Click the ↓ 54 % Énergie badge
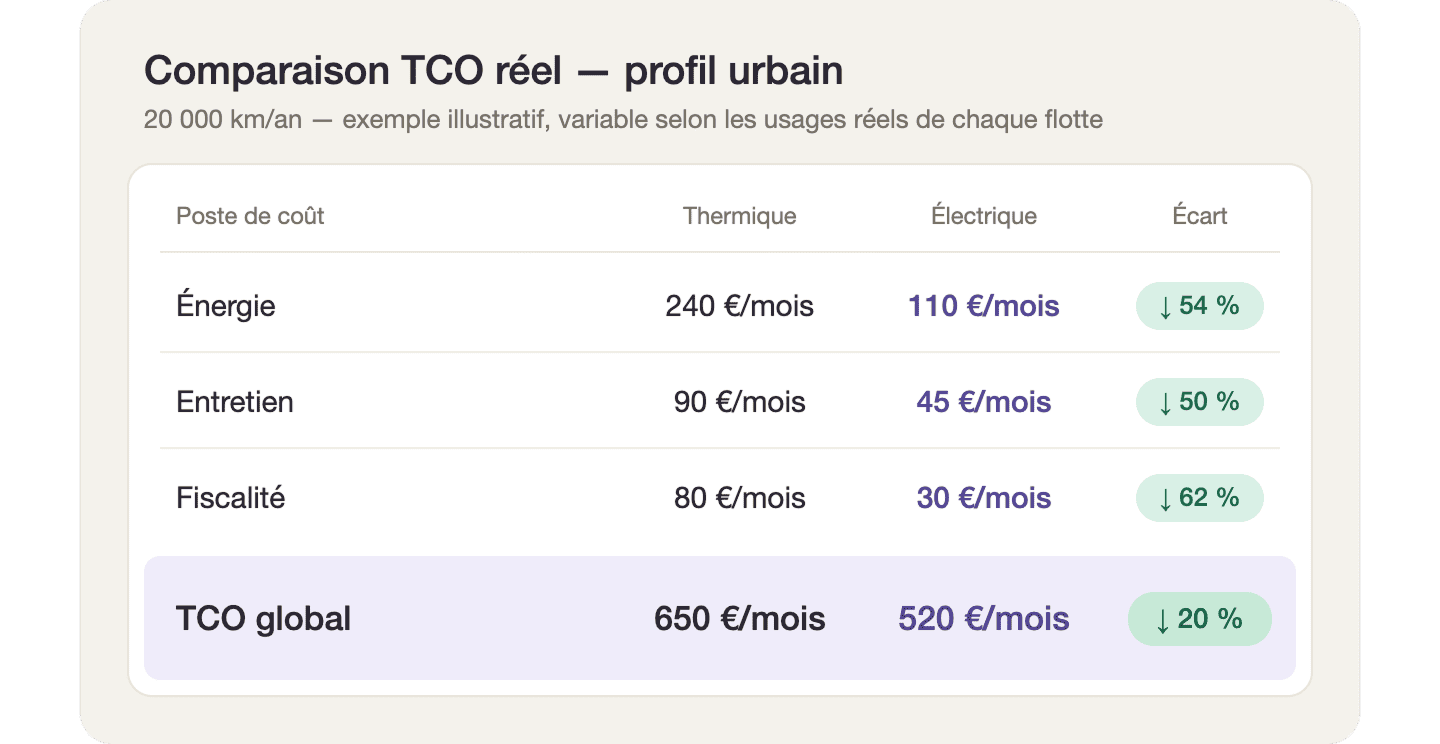Viewport: 1440px width, 744px height. coord(1199,306)
